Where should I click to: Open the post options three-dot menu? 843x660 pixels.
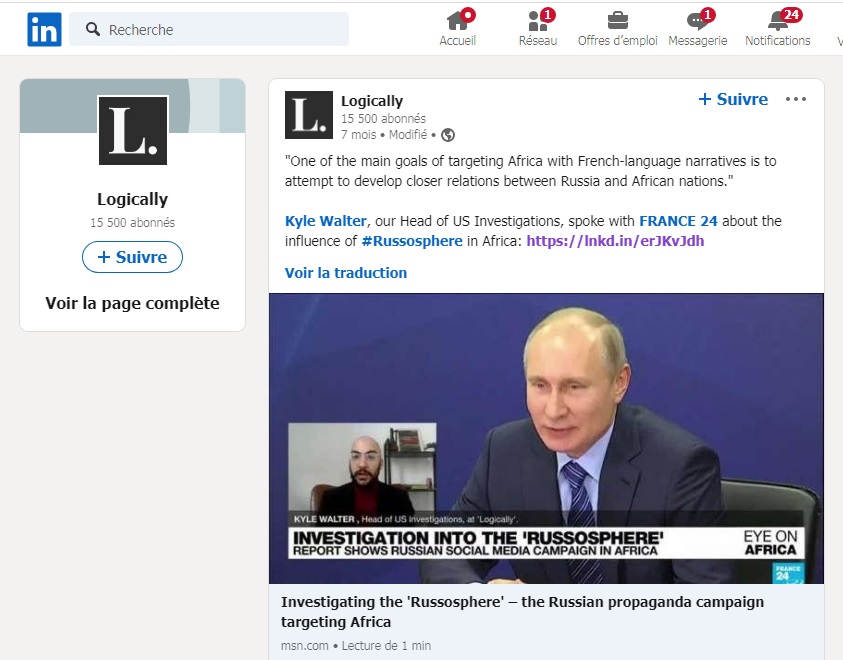click(796, 99)
